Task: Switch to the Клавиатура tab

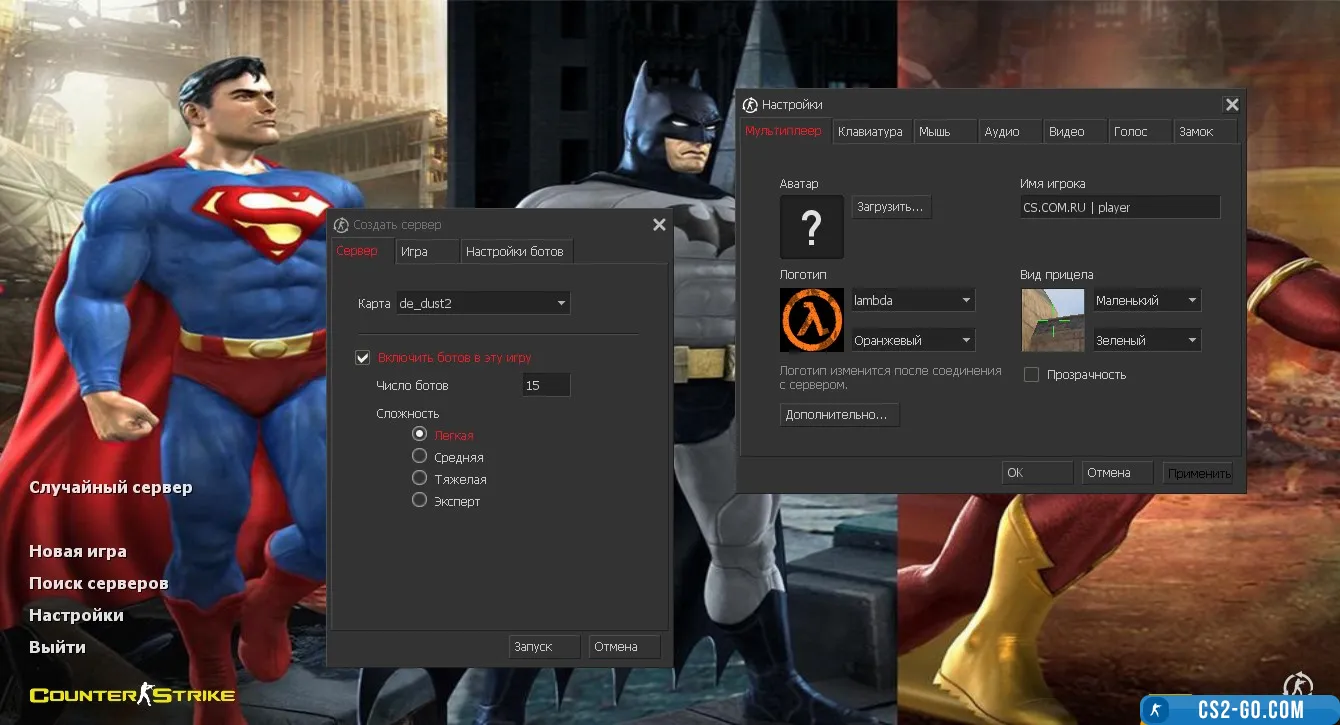Action: 870,132
